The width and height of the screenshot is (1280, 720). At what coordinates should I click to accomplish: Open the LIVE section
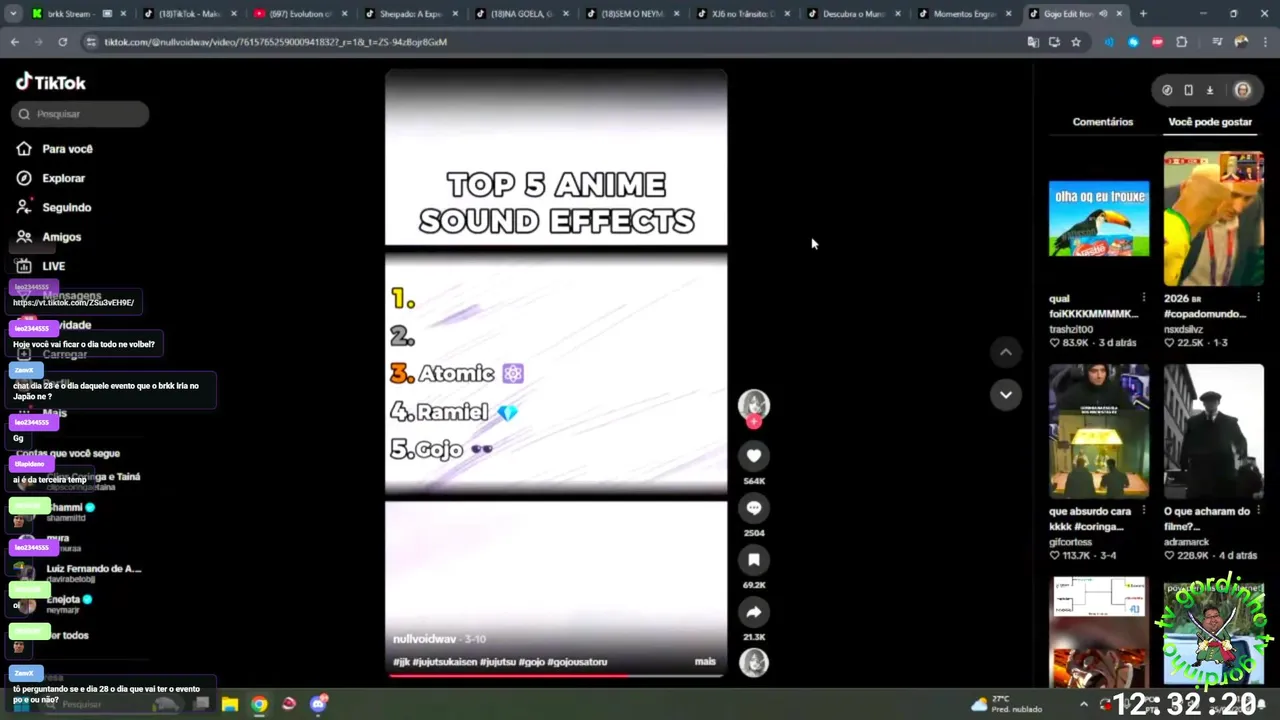[x=41, y=266]
